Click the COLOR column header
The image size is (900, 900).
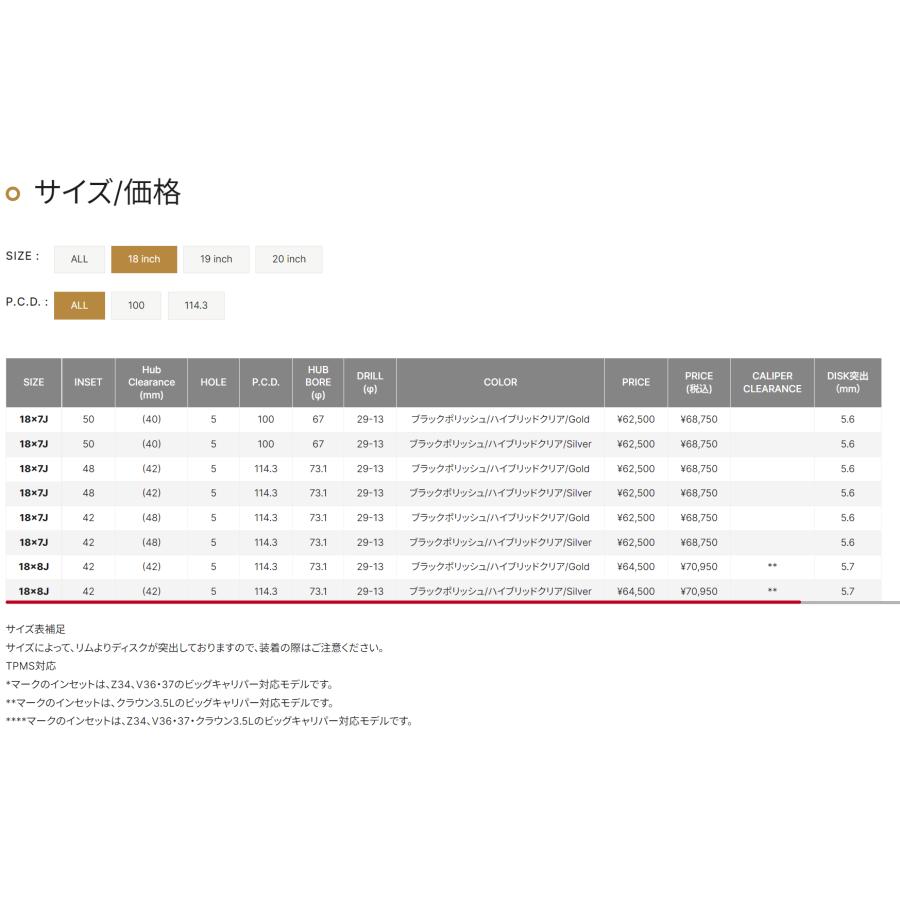500,382
